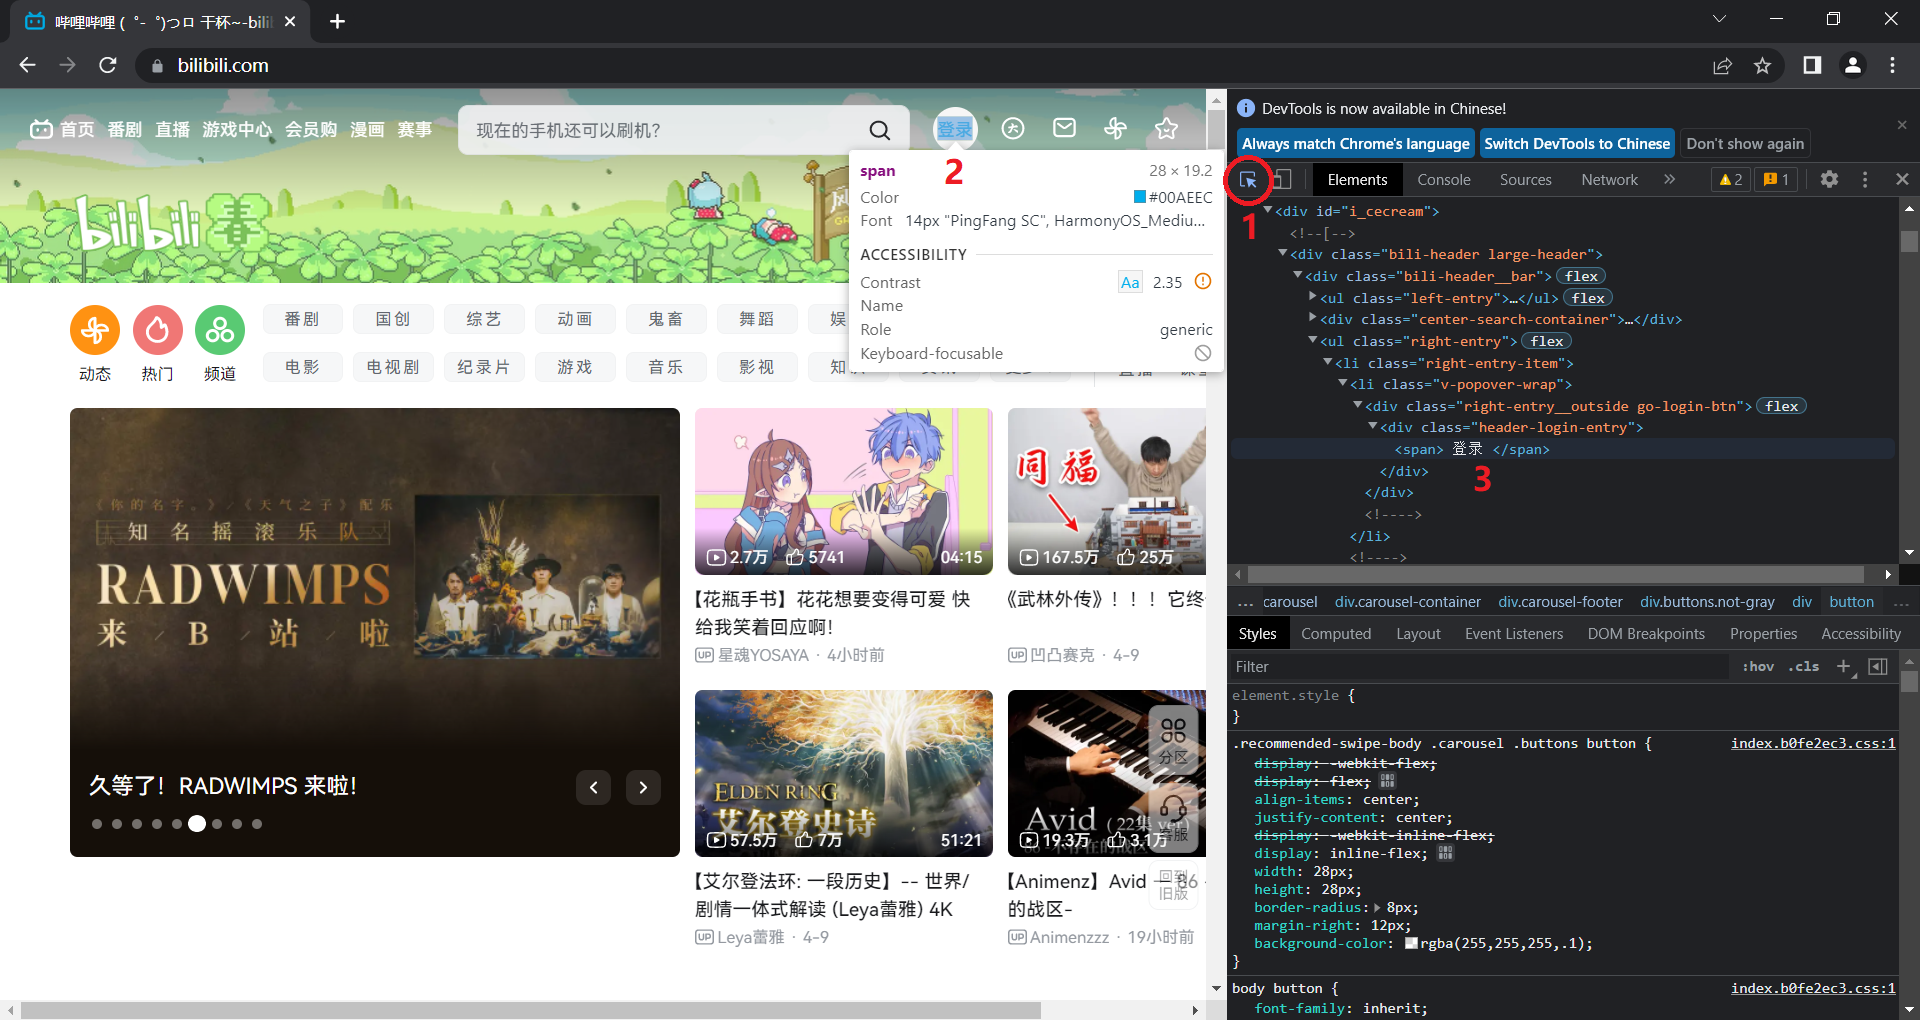Toggle .cls class editor
This screenshot has height=1020, width=1920.
pos(1804,666)
